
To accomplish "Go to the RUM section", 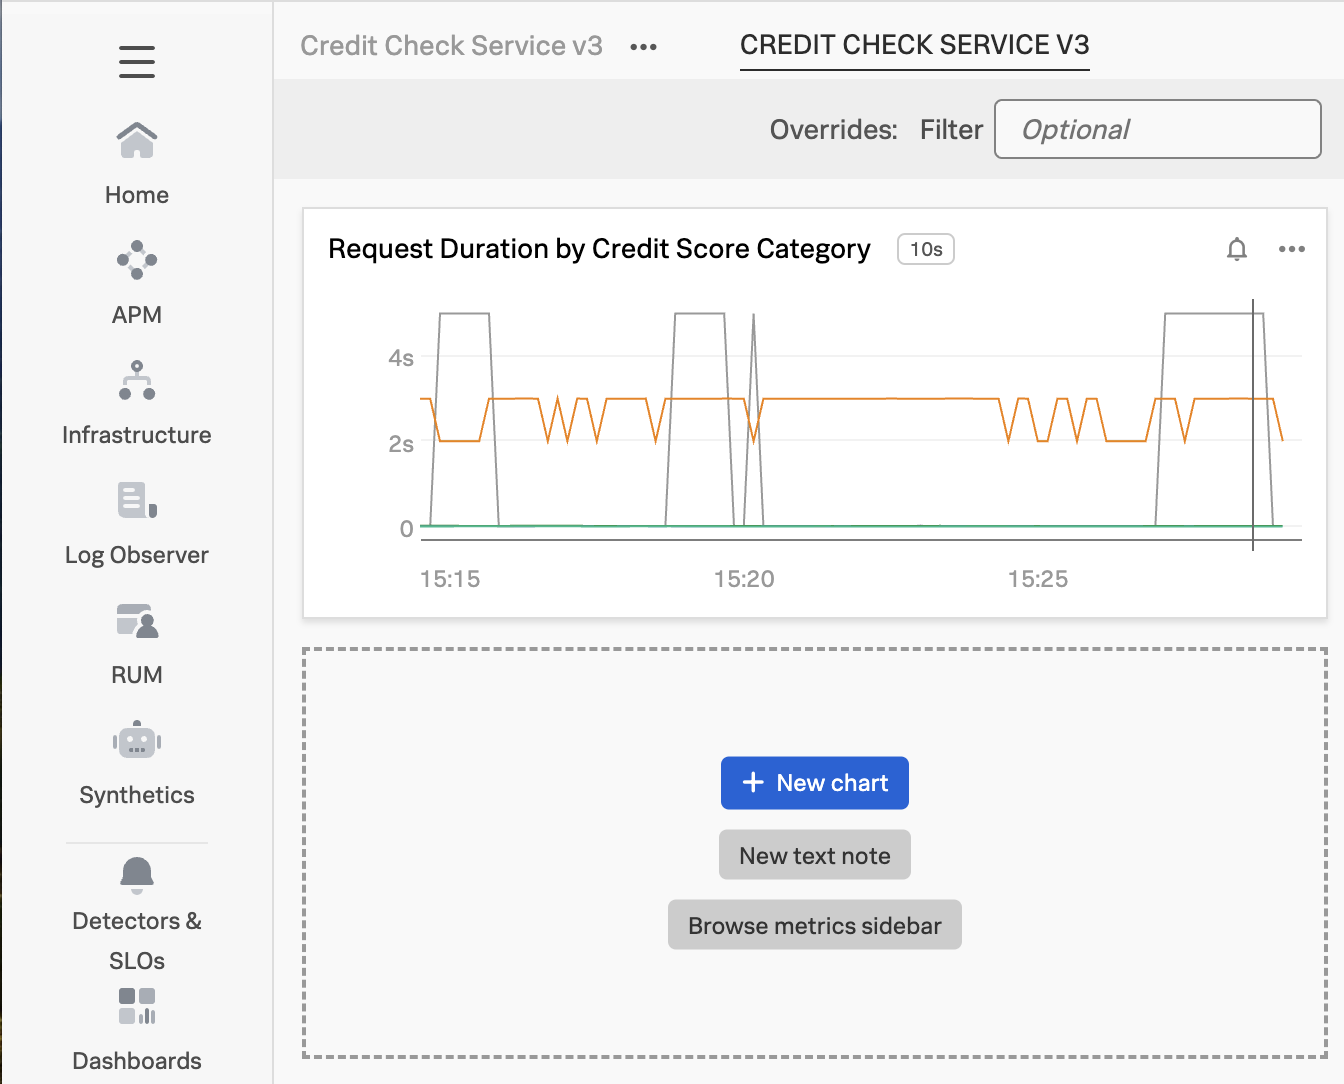I will (136, 643).
